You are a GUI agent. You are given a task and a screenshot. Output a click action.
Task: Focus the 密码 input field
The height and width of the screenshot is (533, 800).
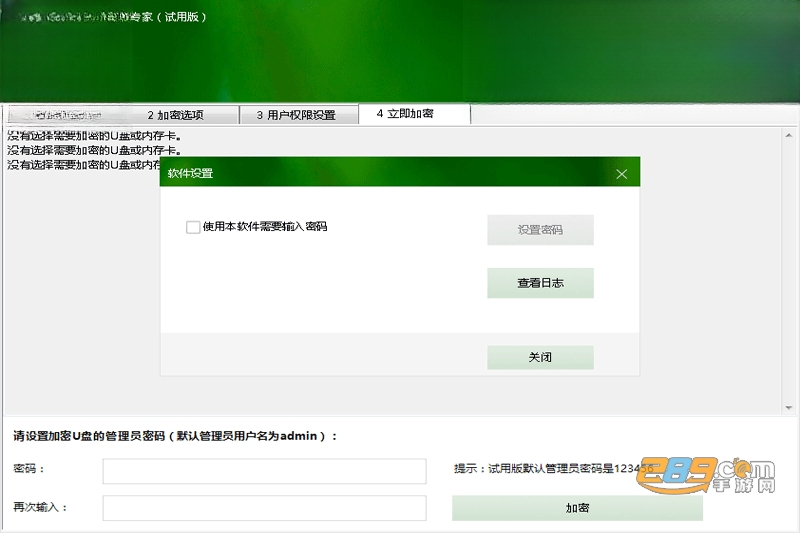(x=264, y=471)
